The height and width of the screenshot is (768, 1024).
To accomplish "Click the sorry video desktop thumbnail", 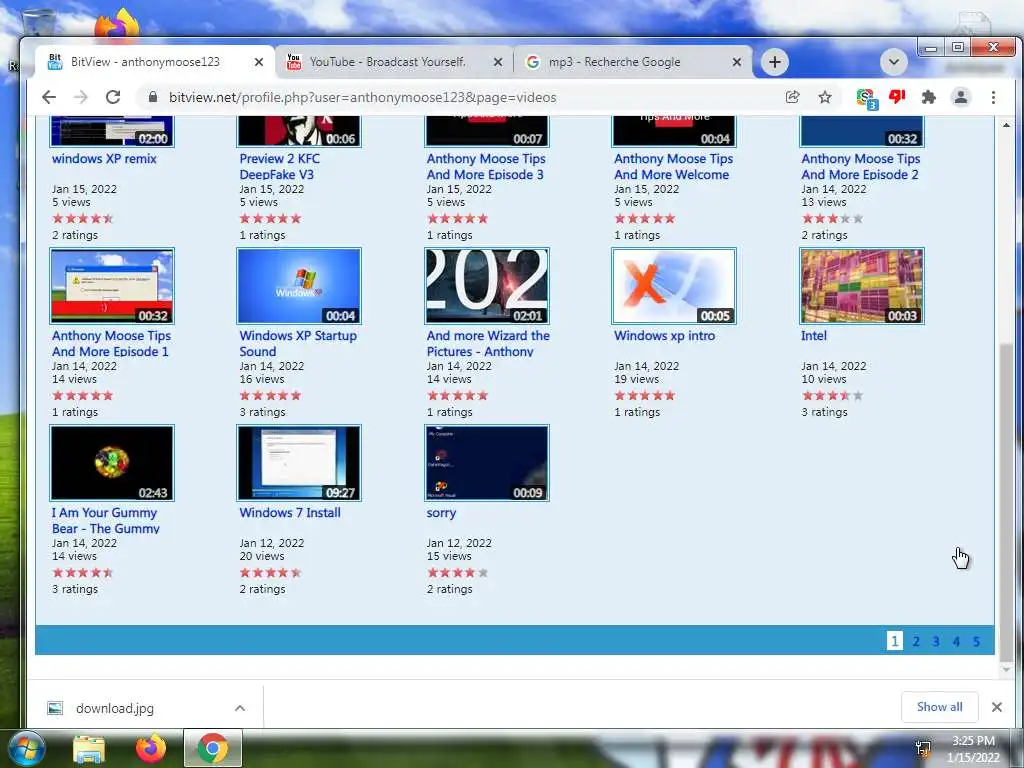I will point(487,463).
